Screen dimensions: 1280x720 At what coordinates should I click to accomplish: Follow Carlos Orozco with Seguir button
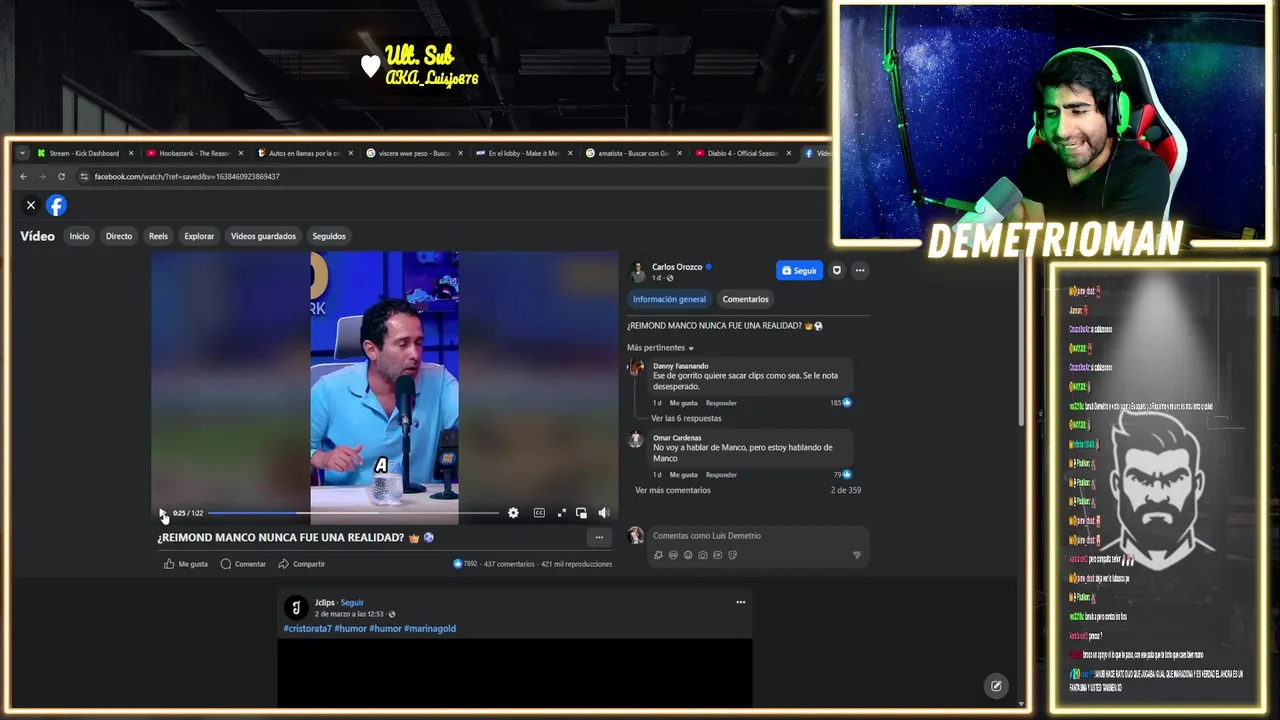pyautogui.click(x=799, y=270)
